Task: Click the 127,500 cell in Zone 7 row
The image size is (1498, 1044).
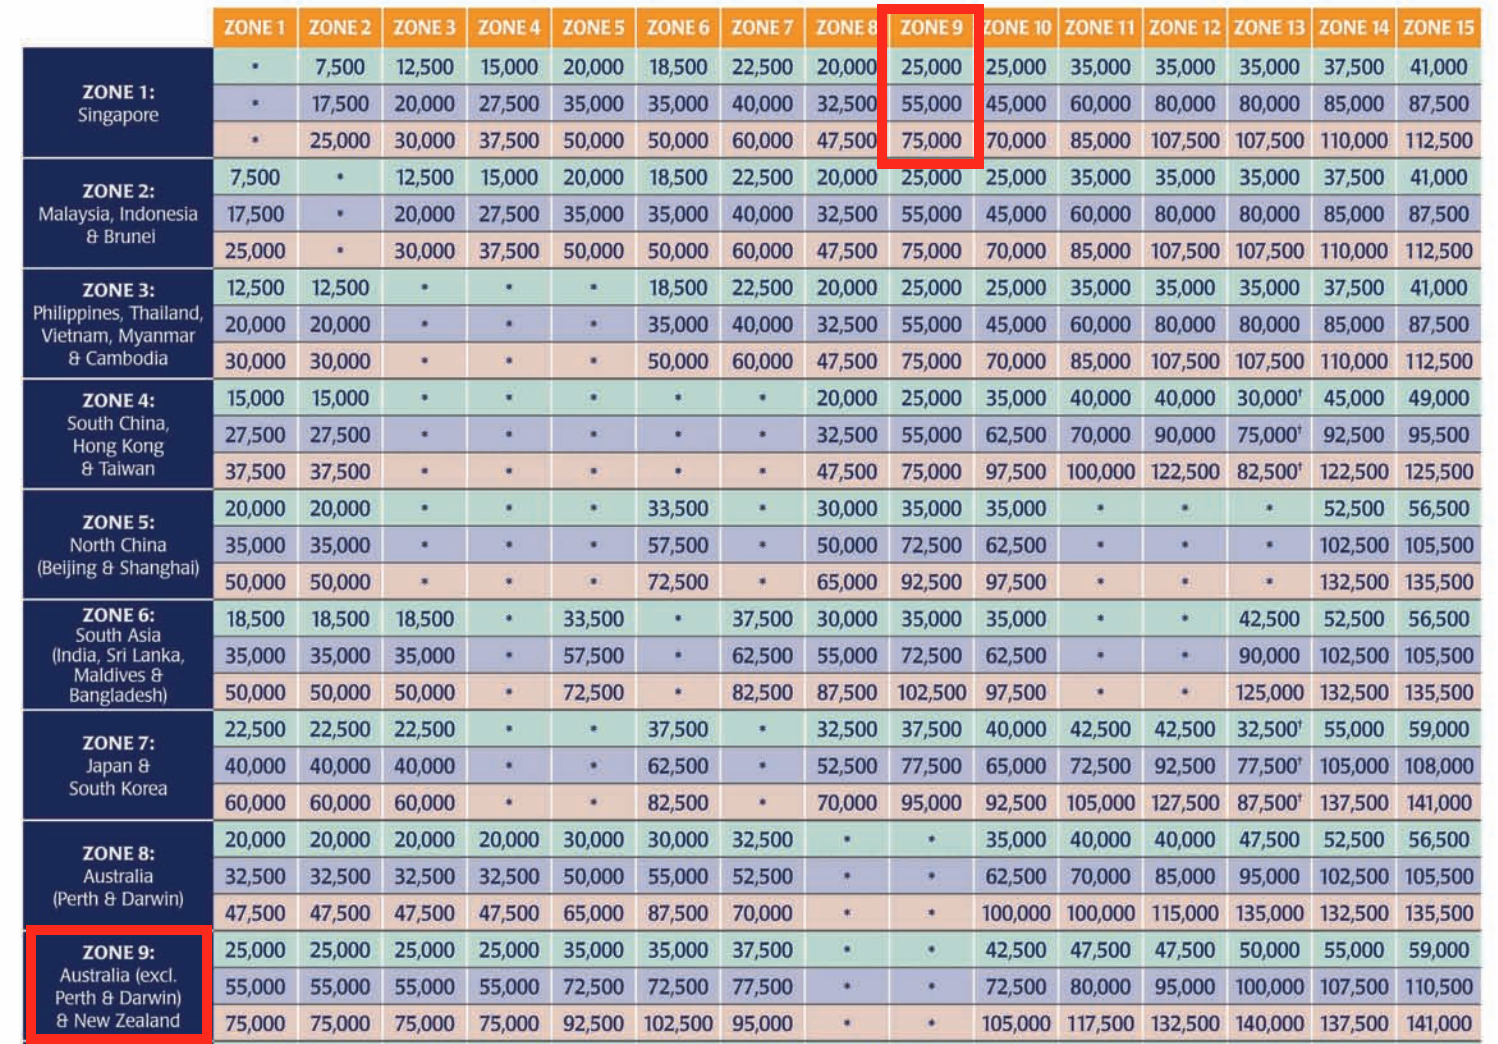Action: (1184, 802)
